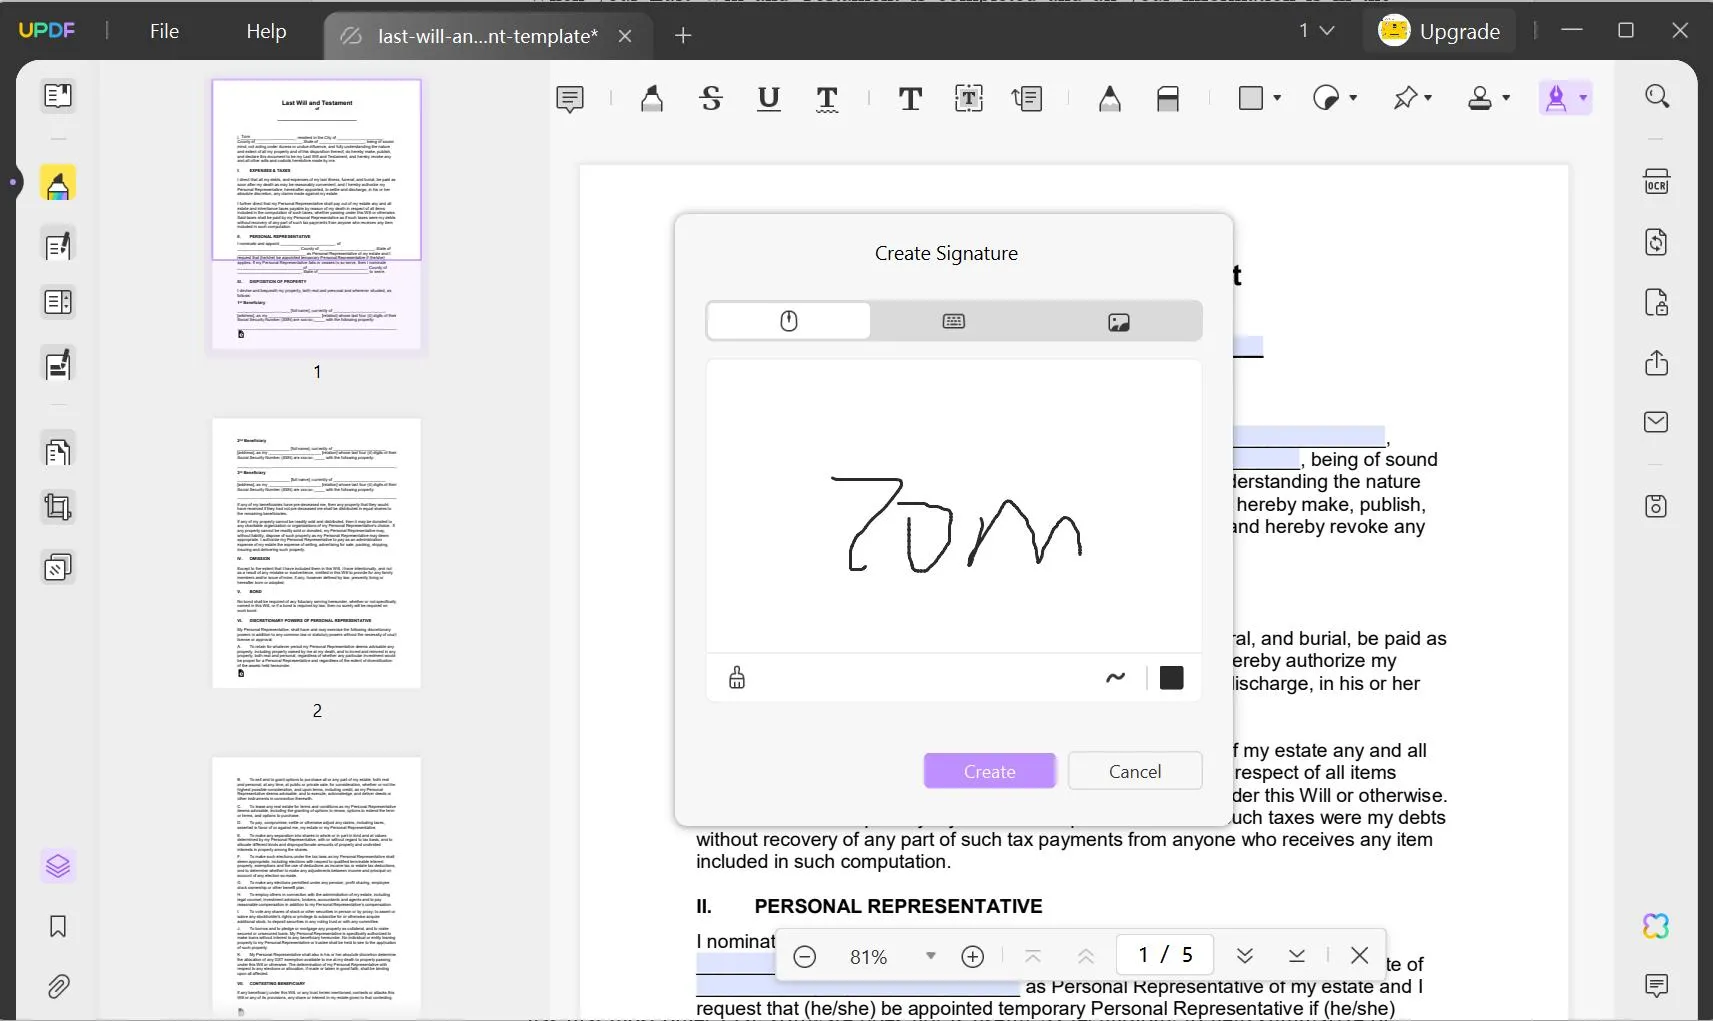
Task: Open the OCR recognition tool
Action: pyautogui.click(x=1657, y=181)
